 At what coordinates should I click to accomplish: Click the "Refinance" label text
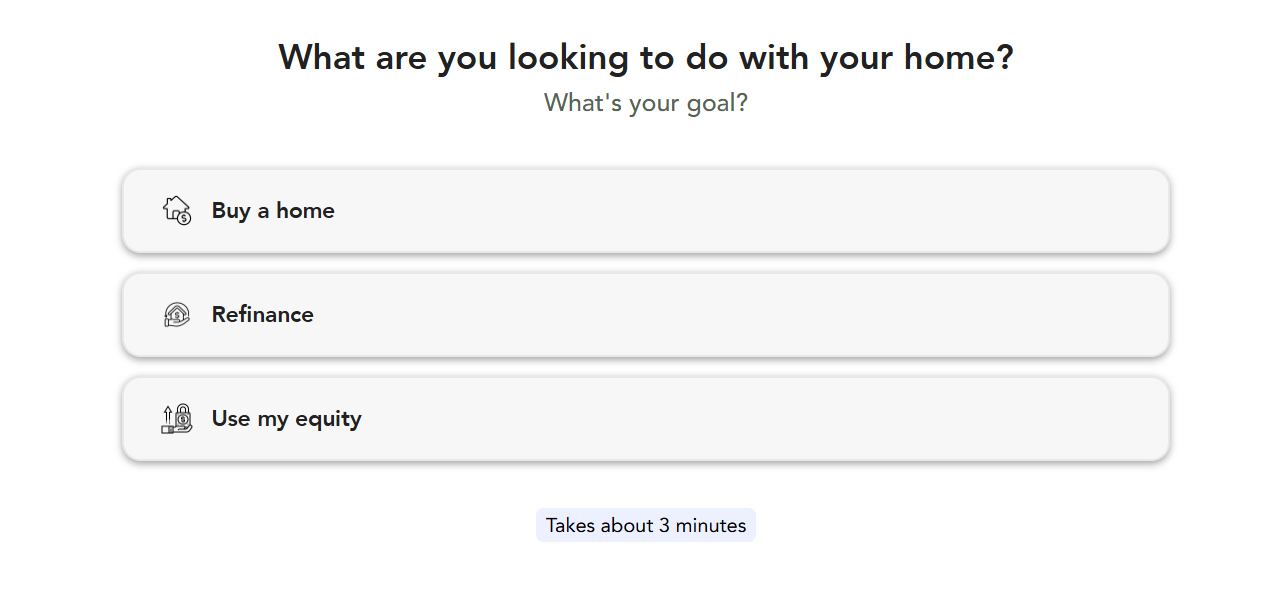pos(262,315)
